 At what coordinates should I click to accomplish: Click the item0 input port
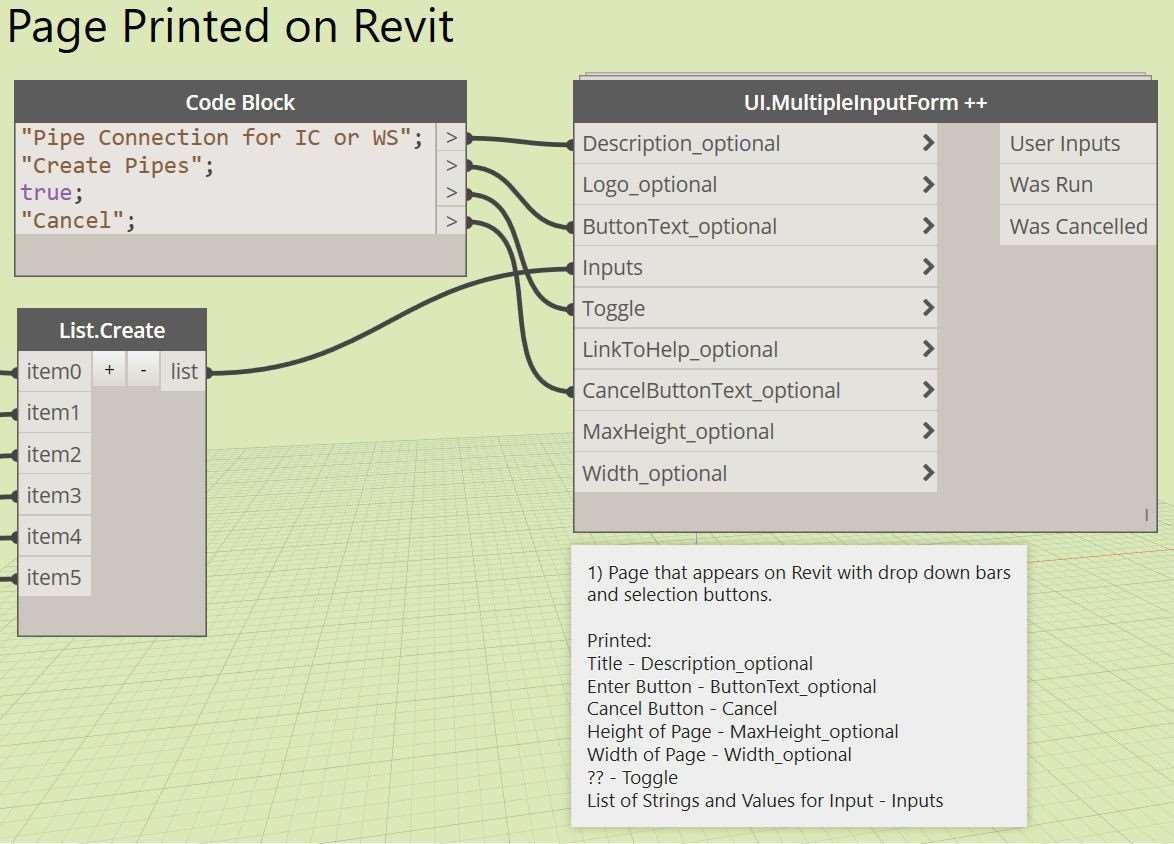tap(54, 371)
